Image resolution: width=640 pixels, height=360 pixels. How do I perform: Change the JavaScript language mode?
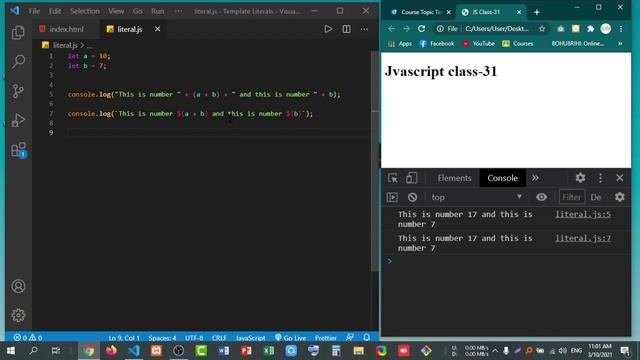pos(251,338)
